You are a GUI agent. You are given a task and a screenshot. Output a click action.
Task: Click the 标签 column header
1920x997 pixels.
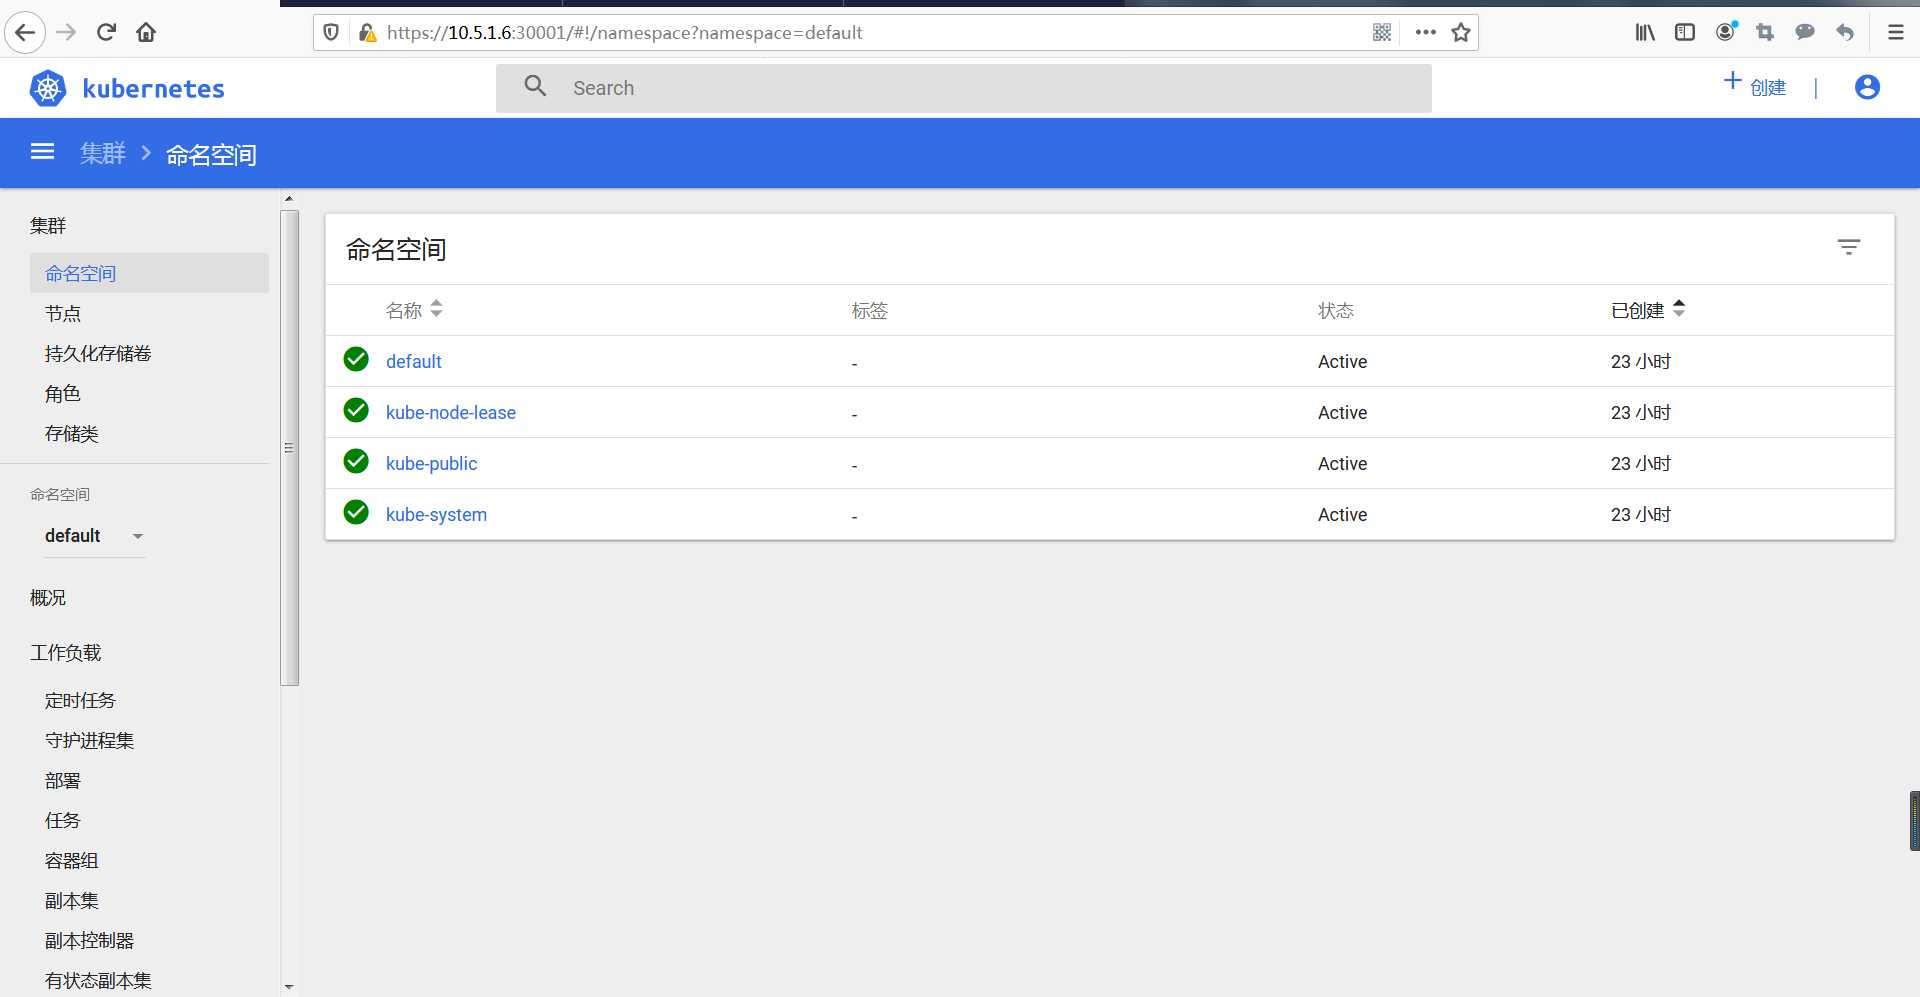pyautogui.click(x=869, y=310)
